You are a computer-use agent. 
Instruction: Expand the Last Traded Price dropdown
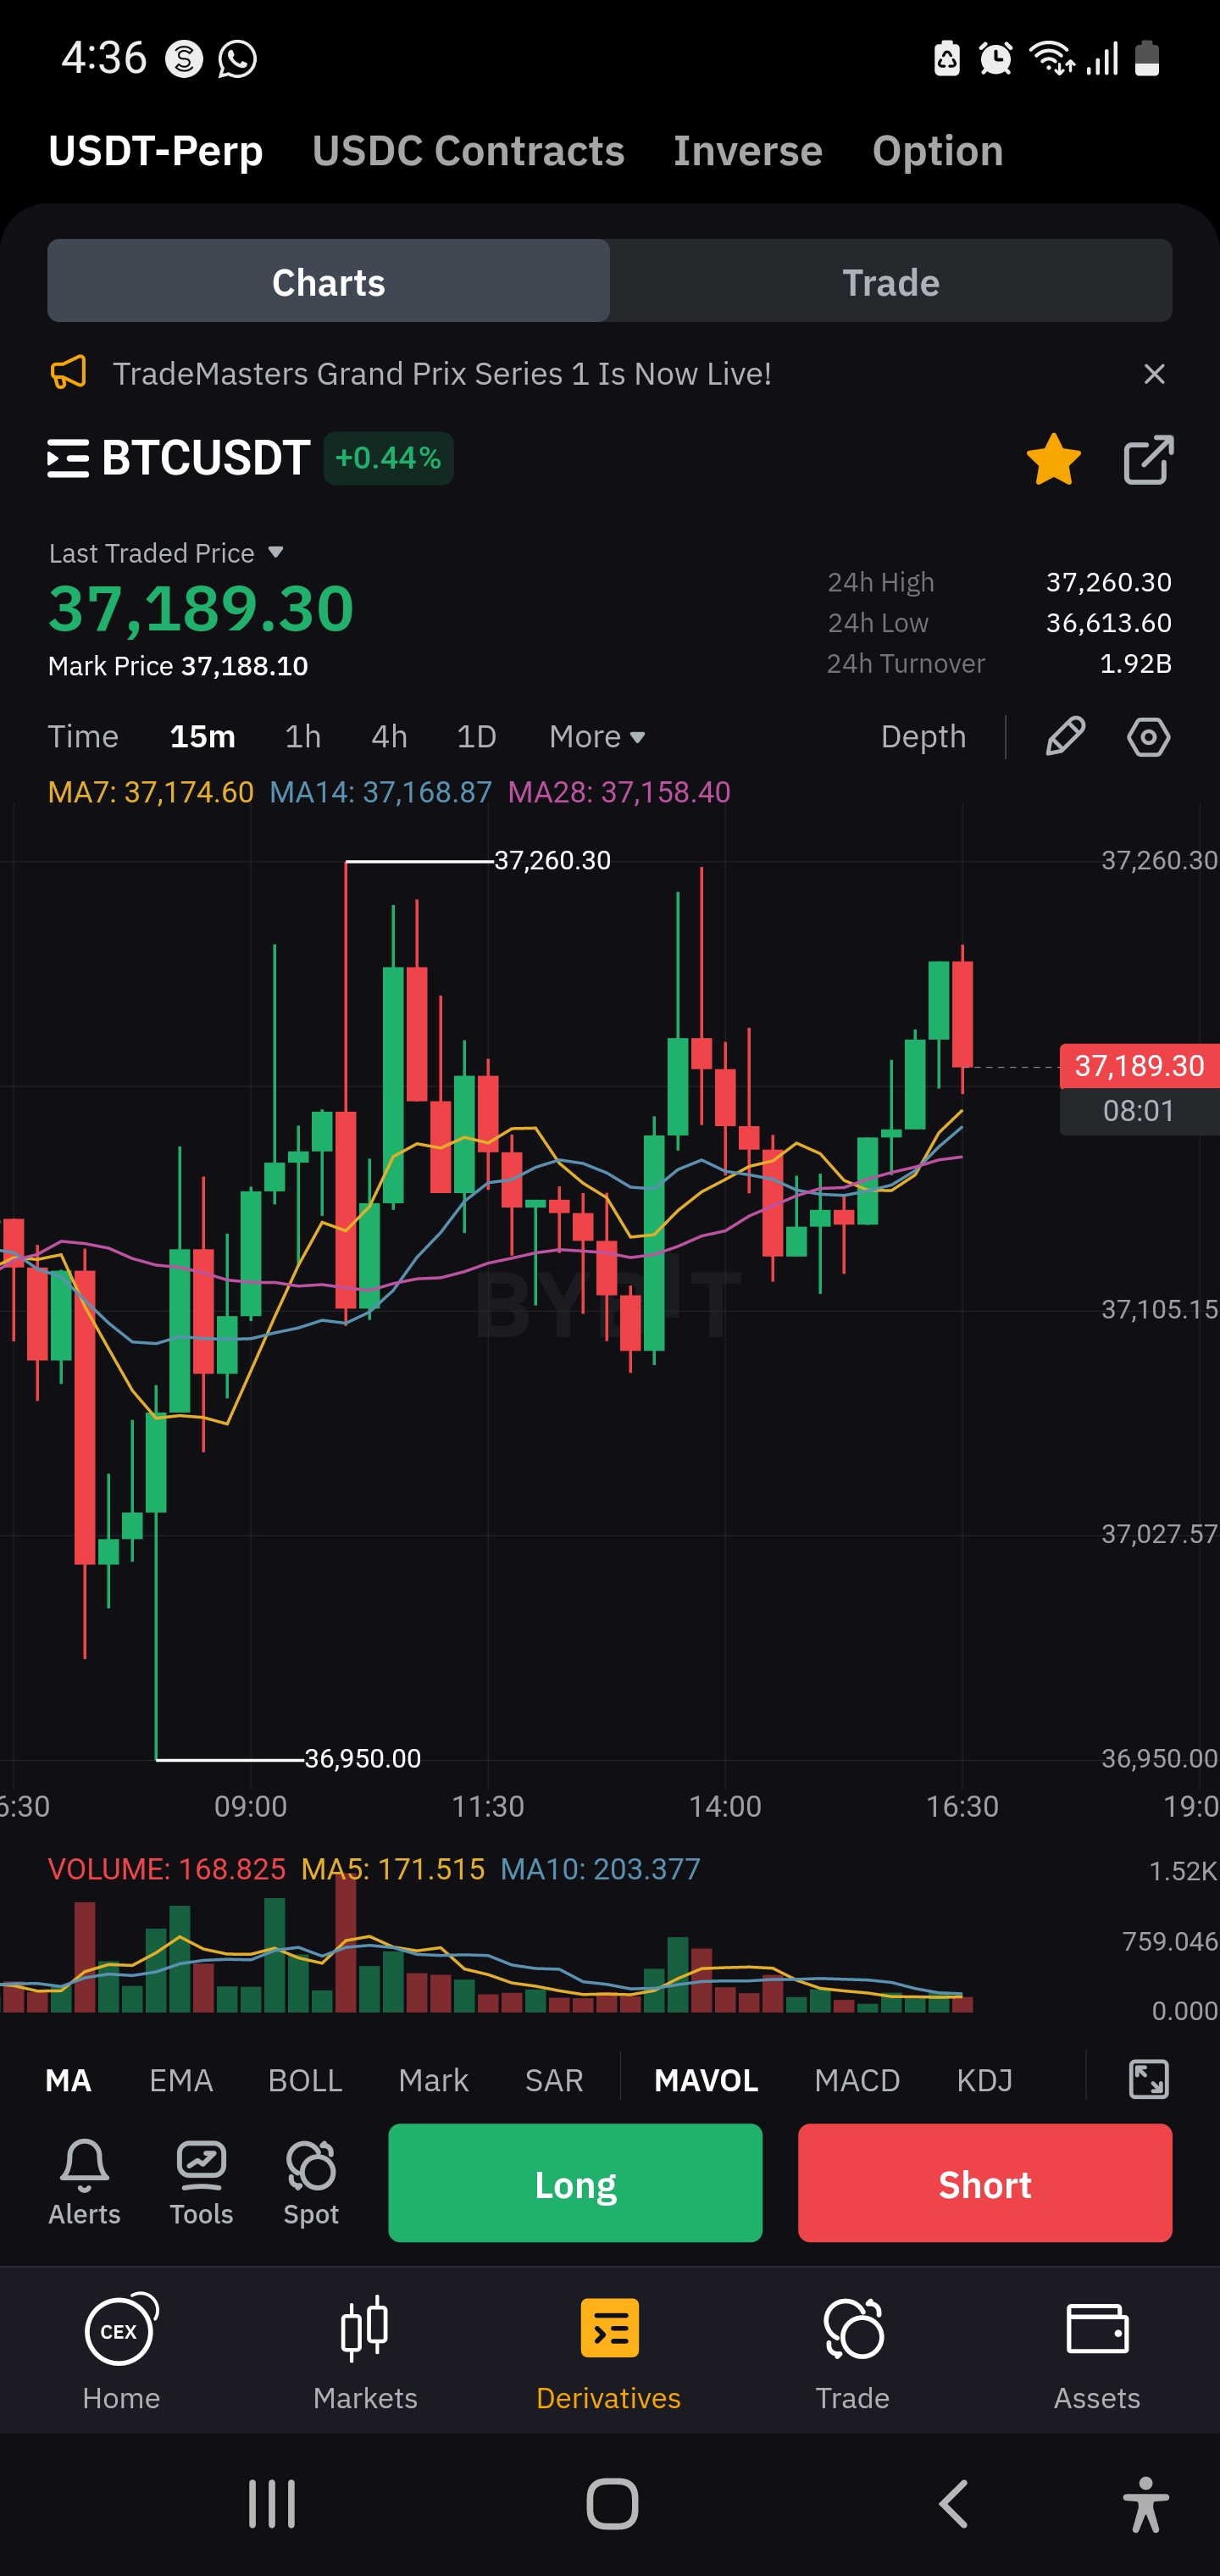pyautogui.click(x=167, y=553)
